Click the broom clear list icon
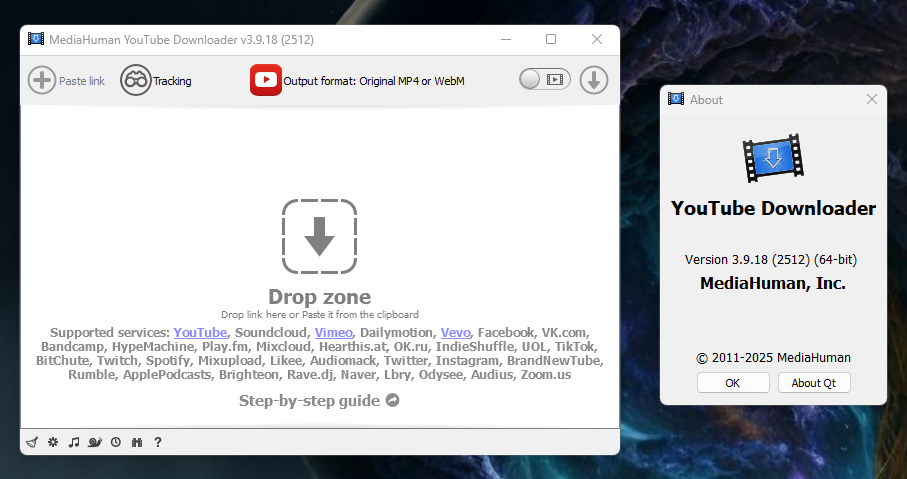The height and width of the screenshot is (479, 907). tap(32, 443)
